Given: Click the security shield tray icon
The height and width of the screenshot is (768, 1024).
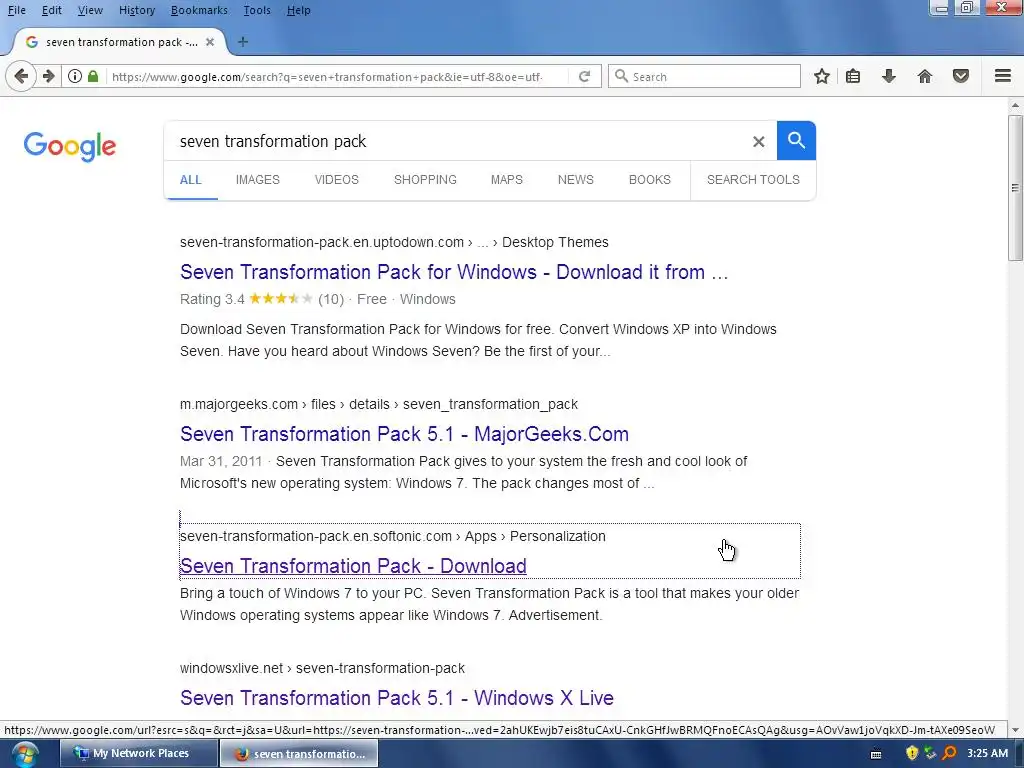Looking at the screenshot, I should point(912,754).
